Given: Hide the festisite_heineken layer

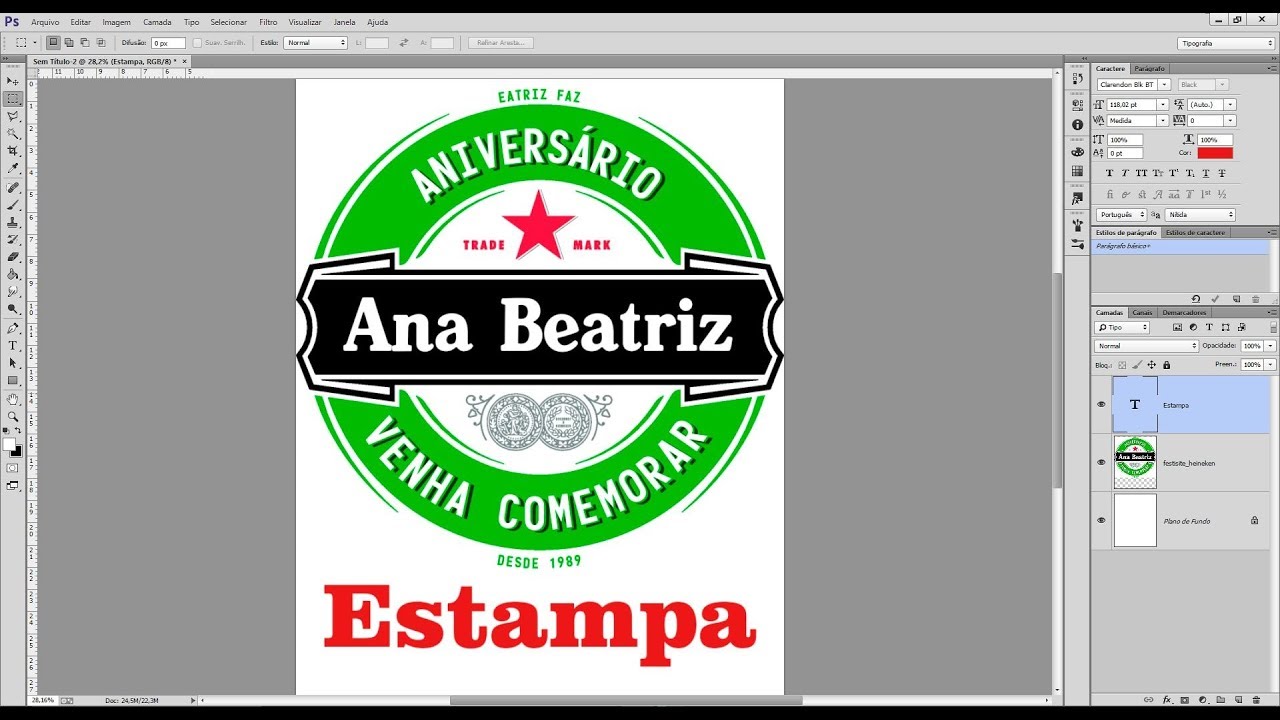Looking at the screenshot, I should tap(1101, 463).
